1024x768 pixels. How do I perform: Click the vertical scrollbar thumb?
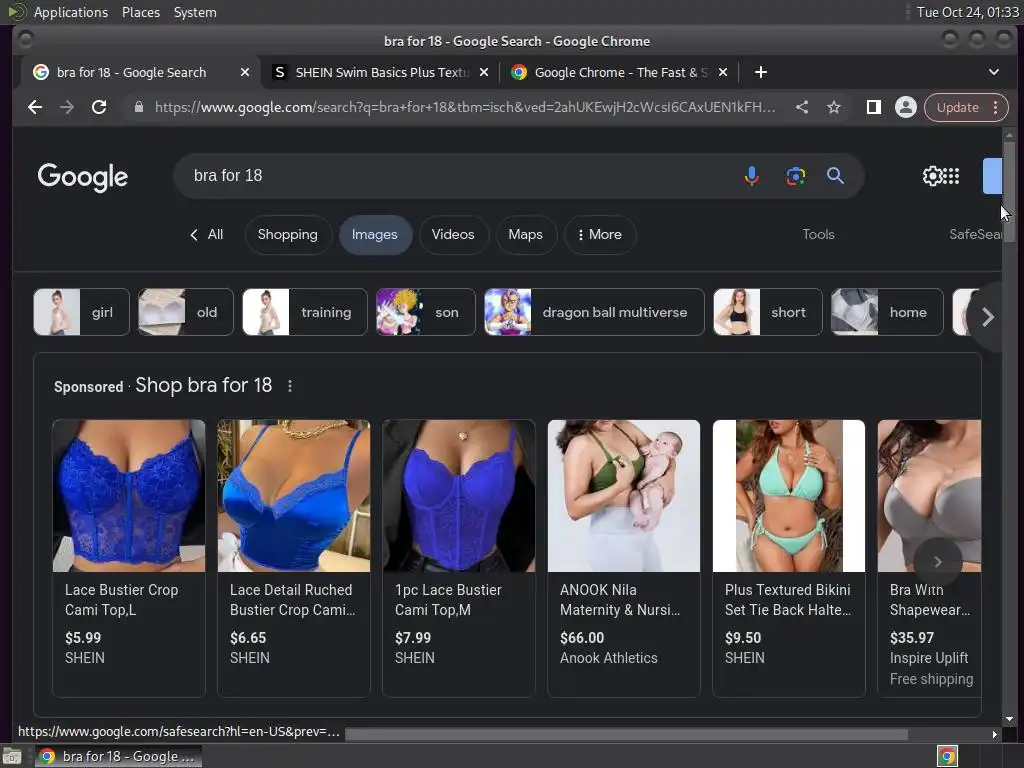coord(1010,191)
